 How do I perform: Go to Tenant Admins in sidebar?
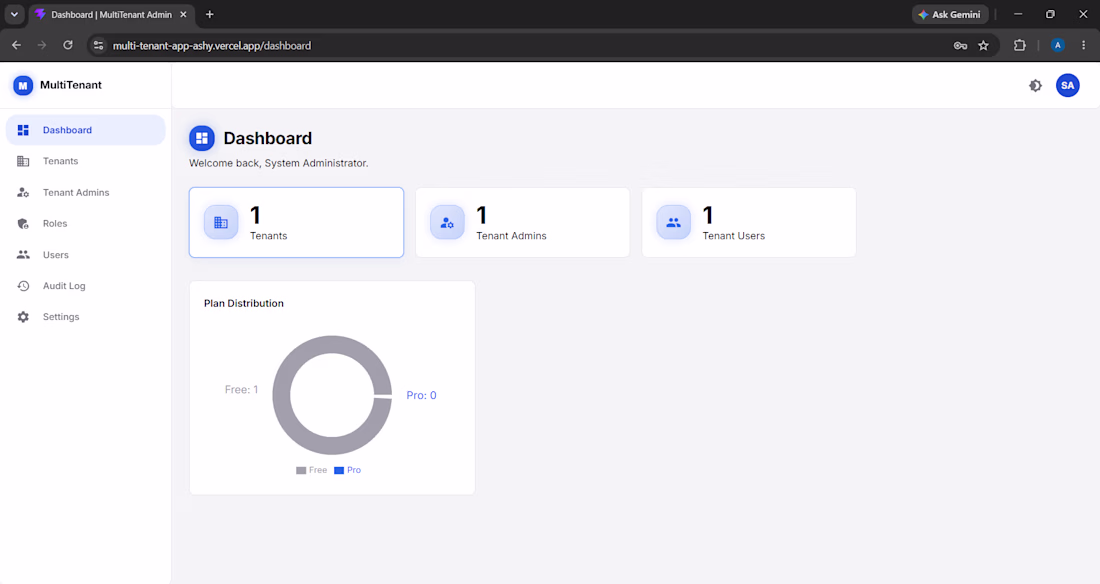coord(76,192)
